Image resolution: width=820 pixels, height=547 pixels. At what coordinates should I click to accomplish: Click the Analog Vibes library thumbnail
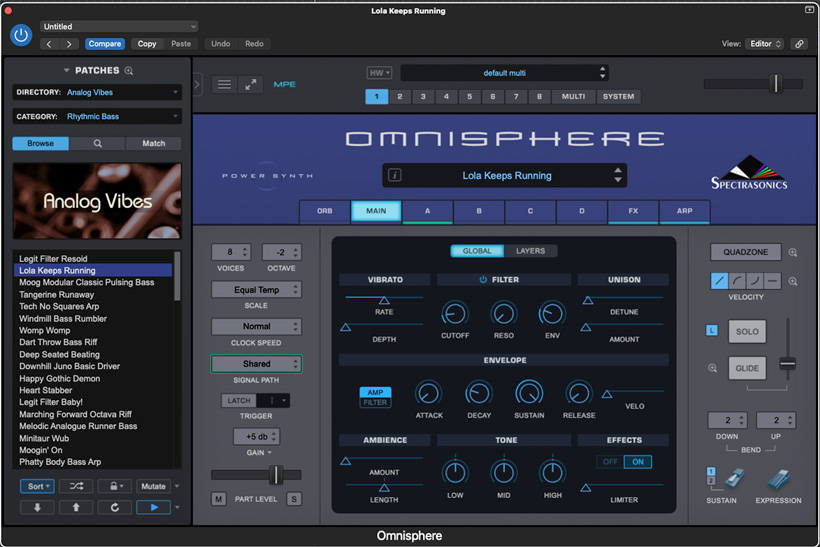[x=97, y=201]
